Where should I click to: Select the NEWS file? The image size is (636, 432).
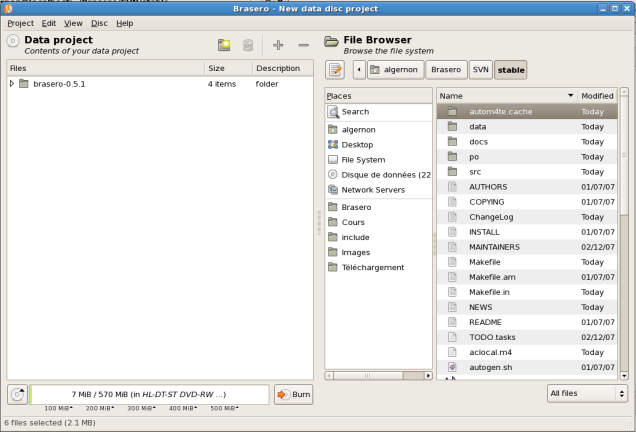point(527,307)
